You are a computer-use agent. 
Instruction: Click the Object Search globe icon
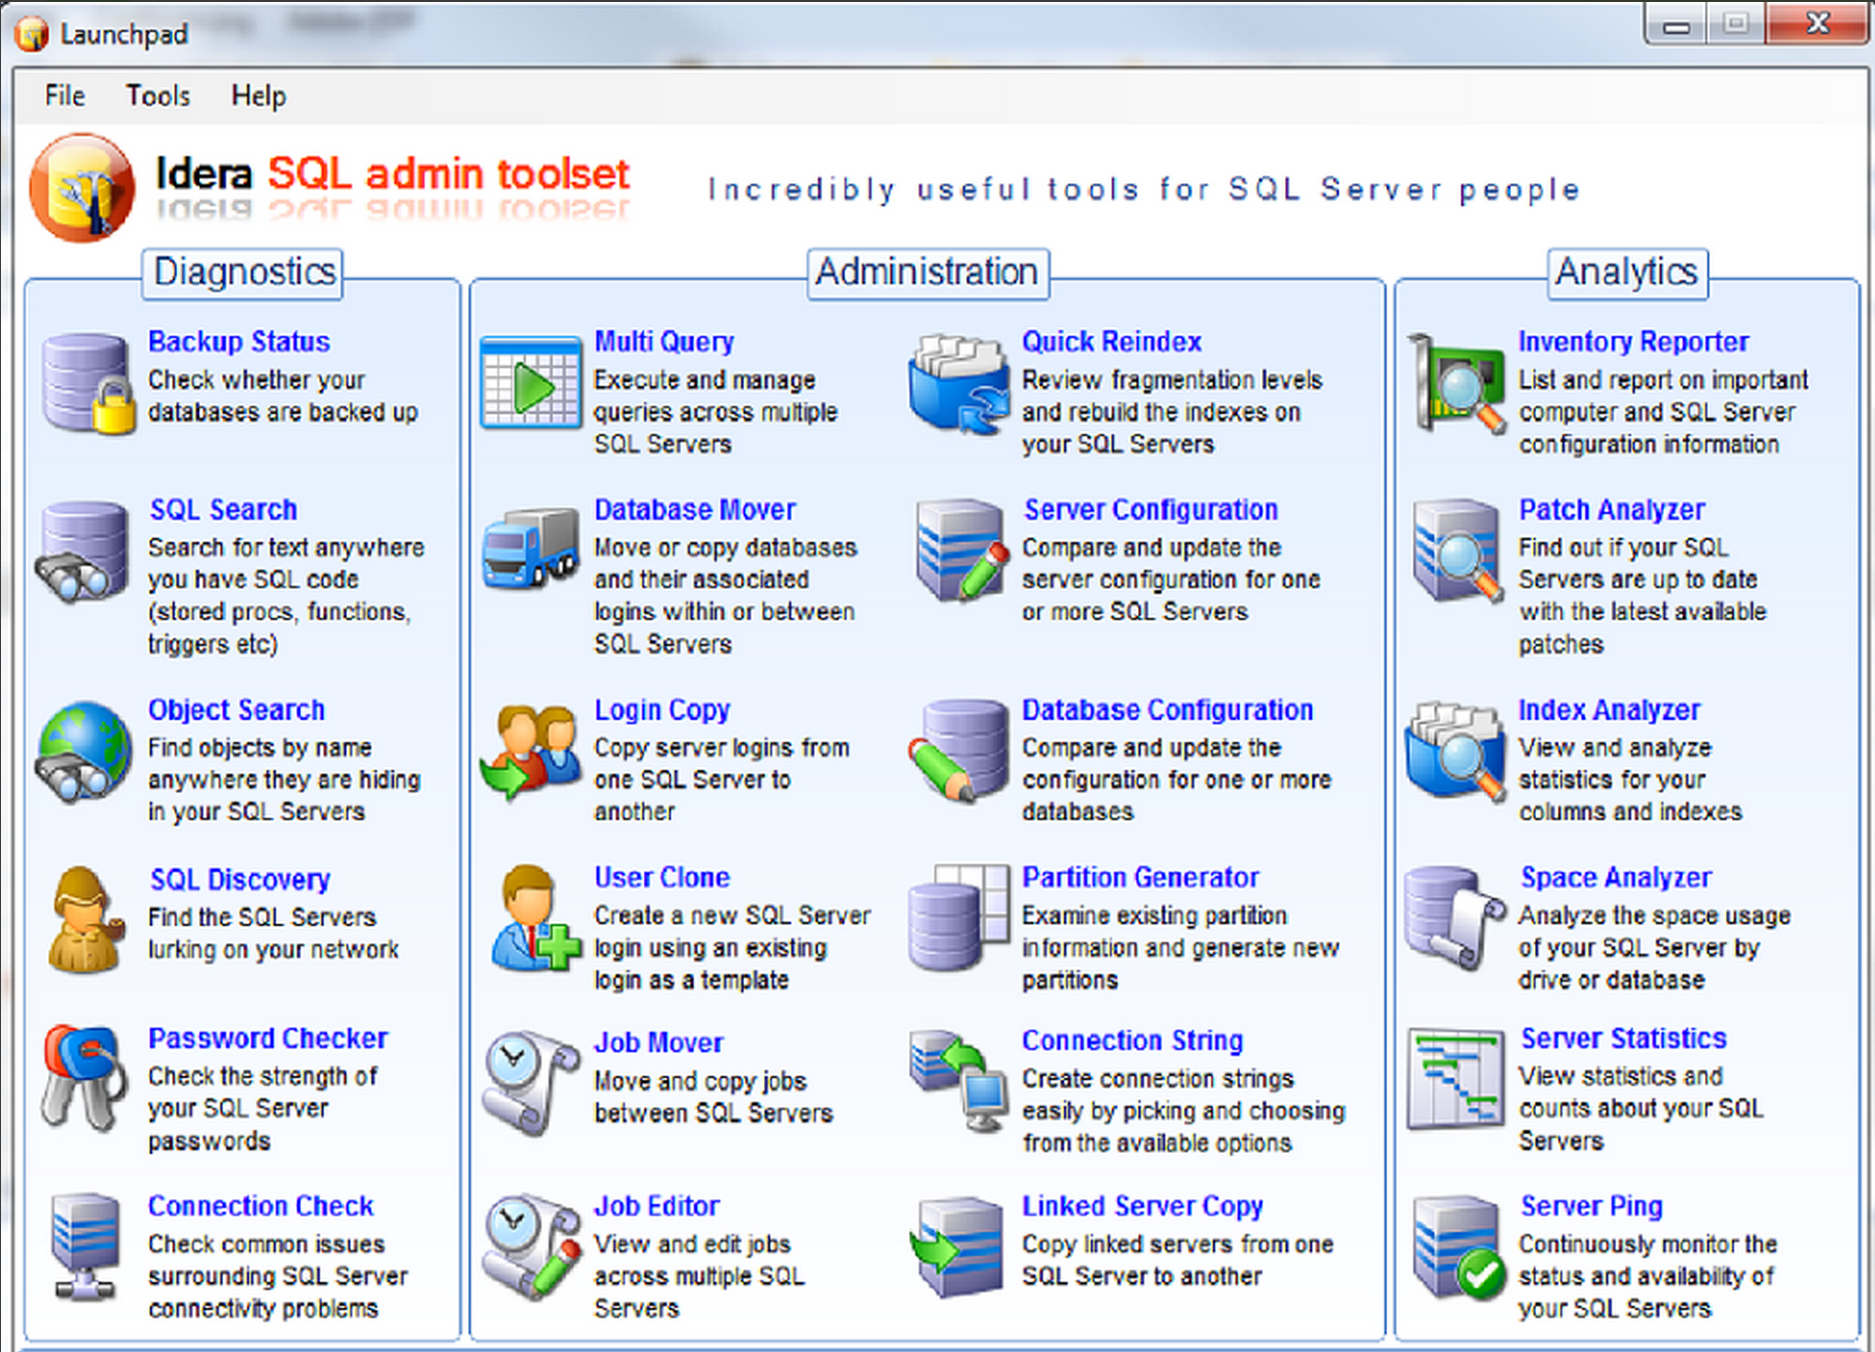pyautogui.click(x=83, y=752)
